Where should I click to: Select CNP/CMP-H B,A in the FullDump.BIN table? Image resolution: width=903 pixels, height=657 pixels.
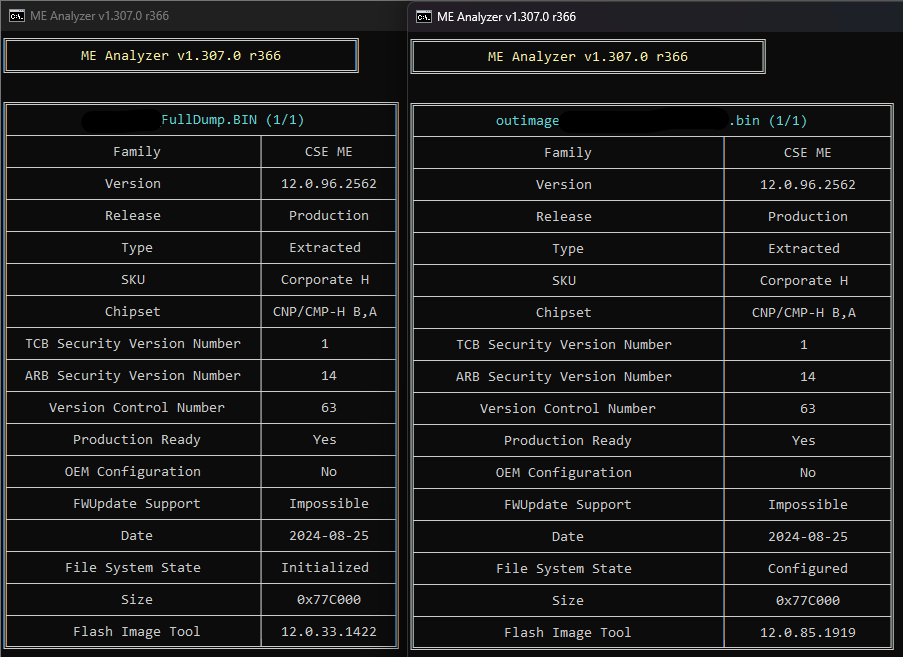[x=325, y=312]
